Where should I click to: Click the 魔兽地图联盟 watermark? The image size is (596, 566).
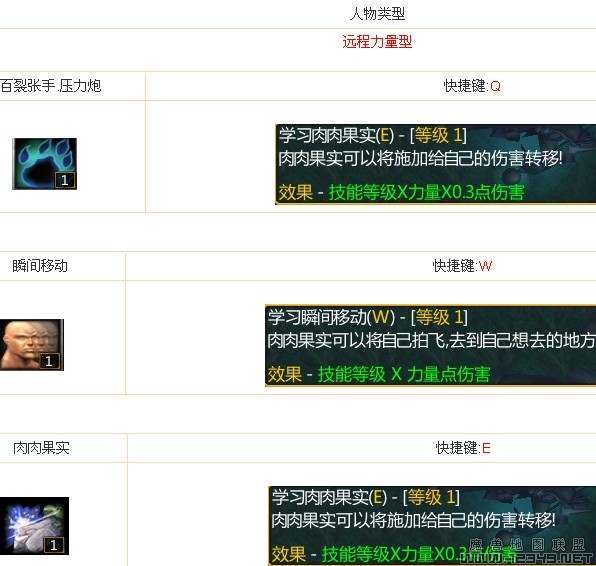tap(527, 545)
